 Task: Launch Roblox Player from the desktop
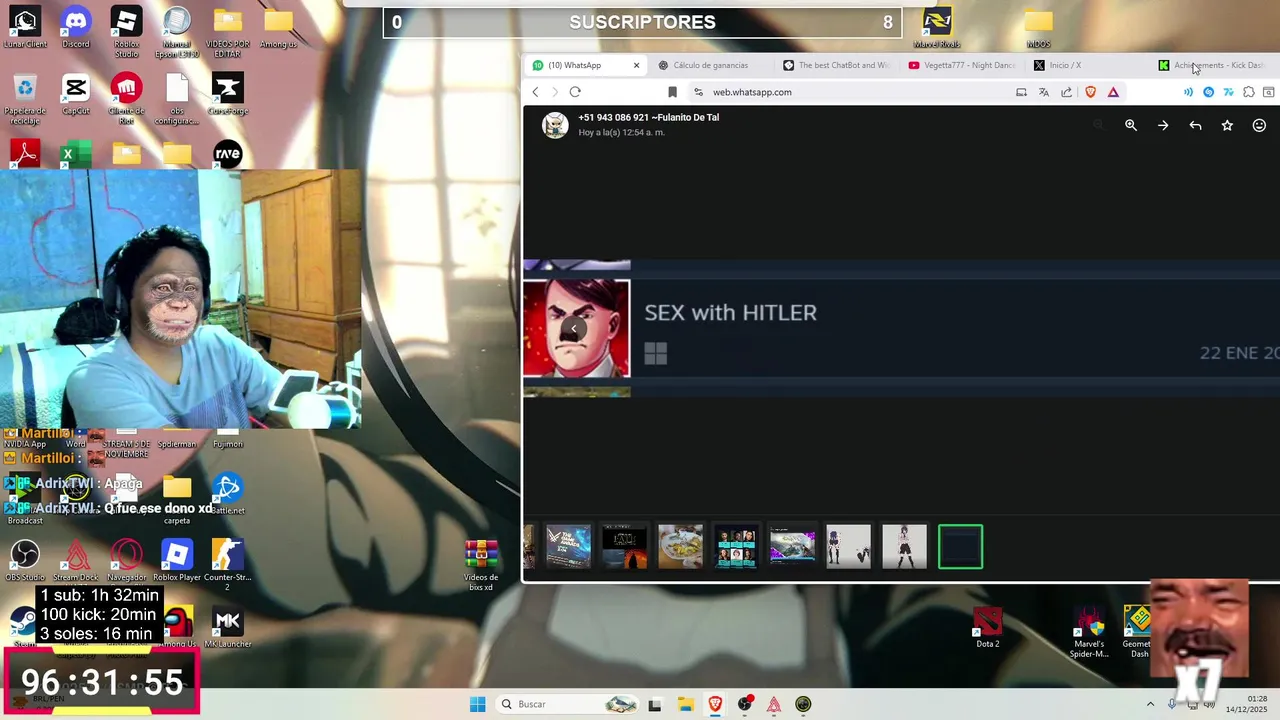click(x=177, y=560)
